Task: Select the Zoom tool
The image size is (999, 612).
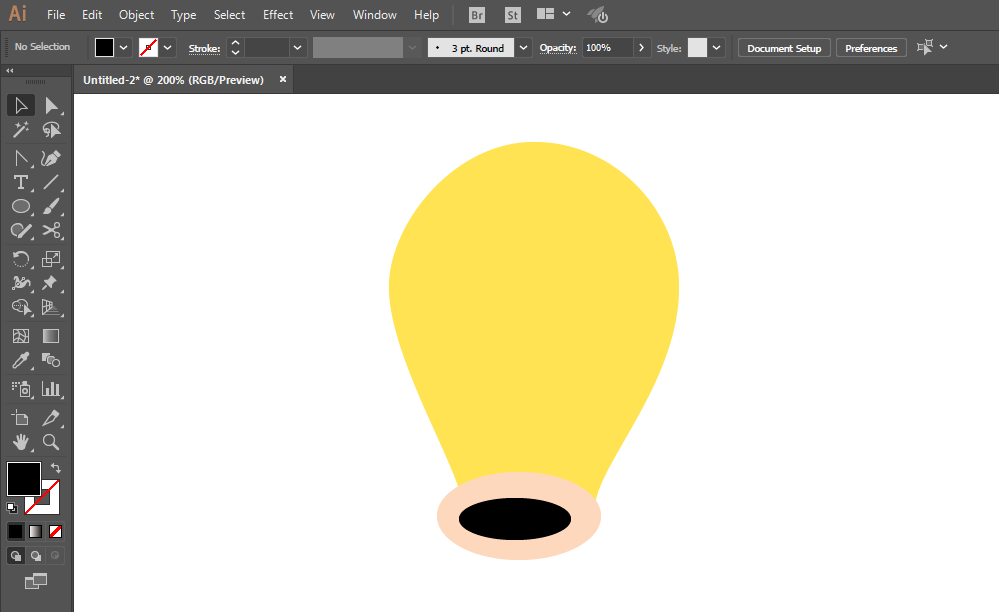Action: 51,442
